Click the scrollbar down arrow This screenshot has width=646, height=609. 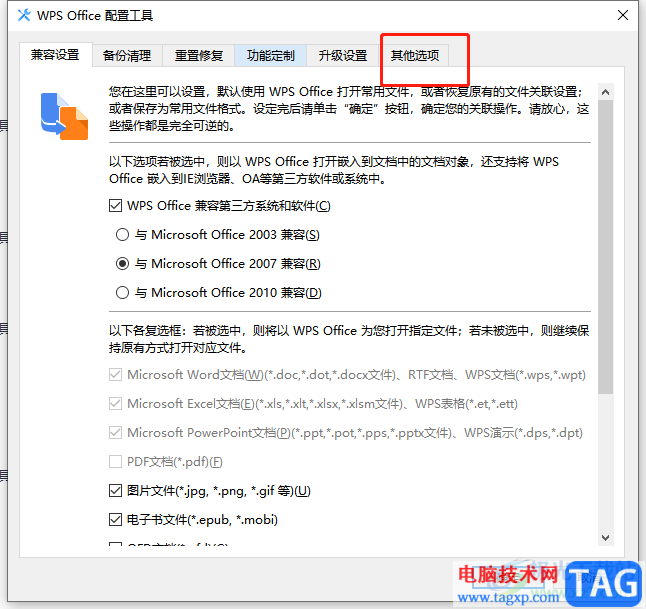(x=605, y=538)
